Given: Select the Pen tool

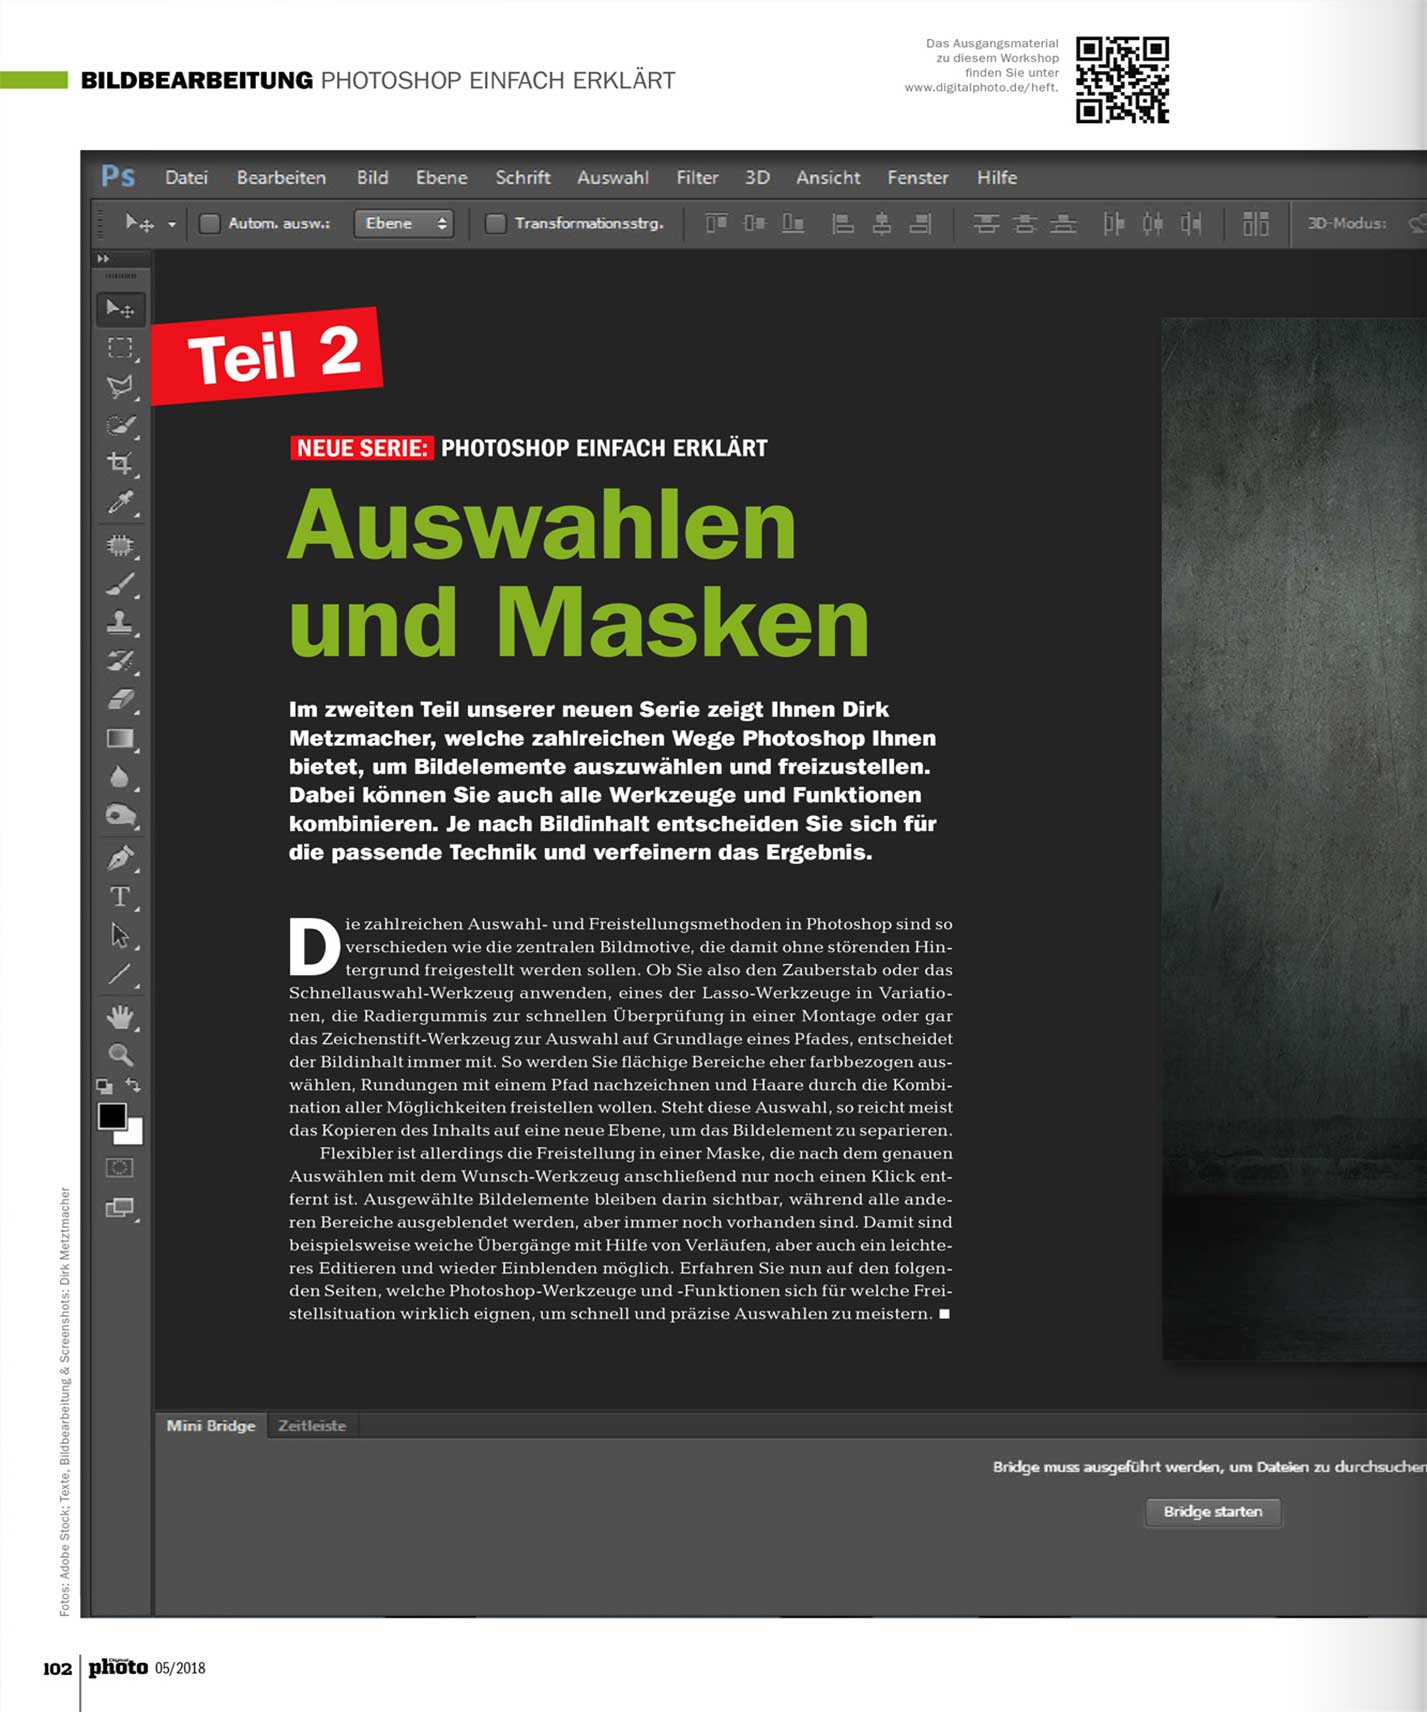Looking at the screenshot, I should (120, 858).
